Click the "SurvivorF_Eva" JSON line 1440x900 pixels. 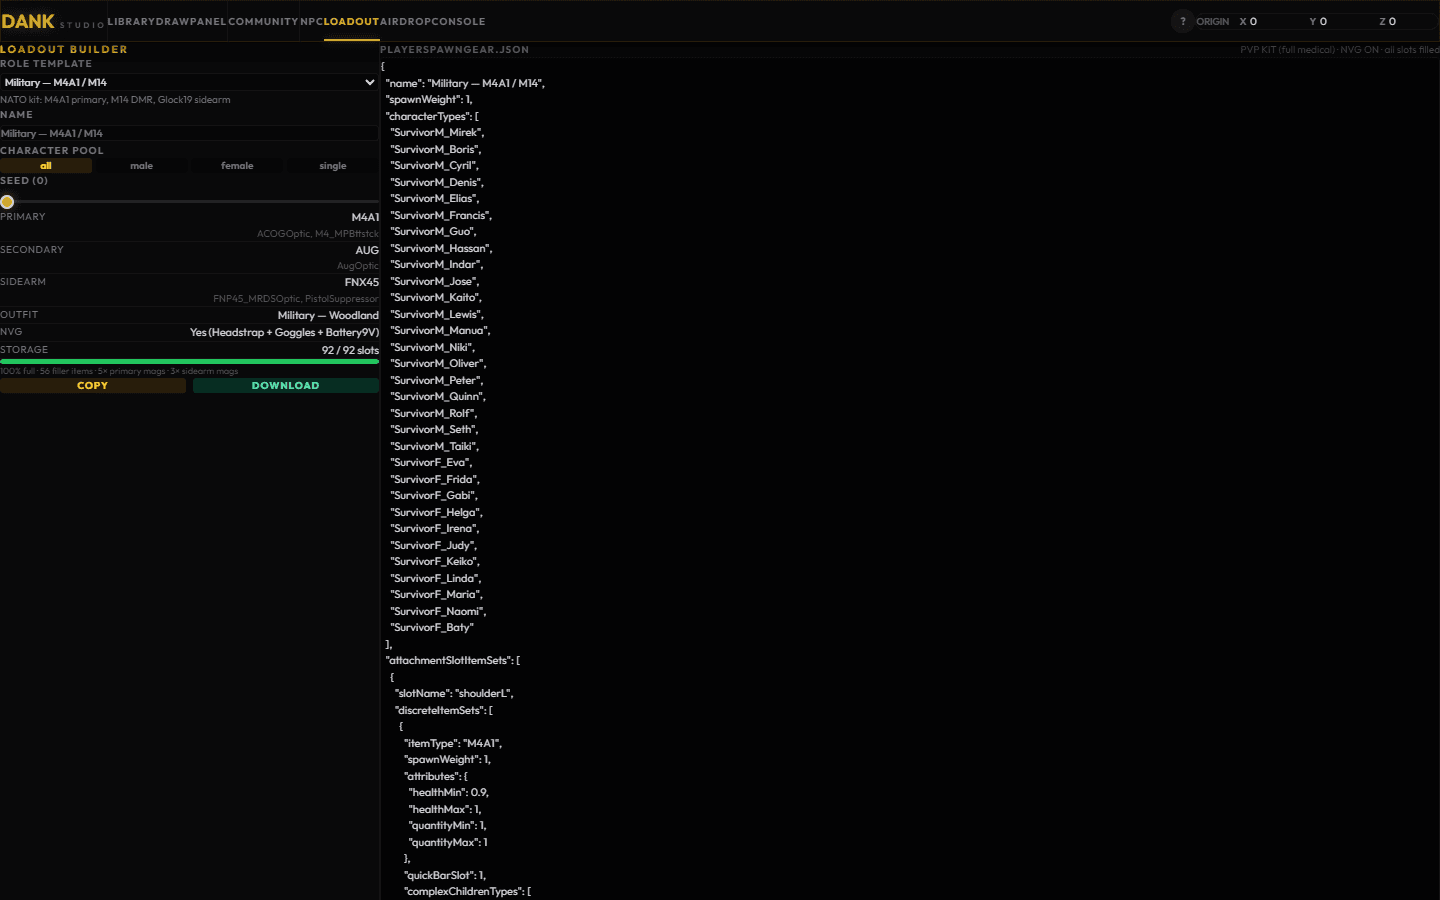431,462
